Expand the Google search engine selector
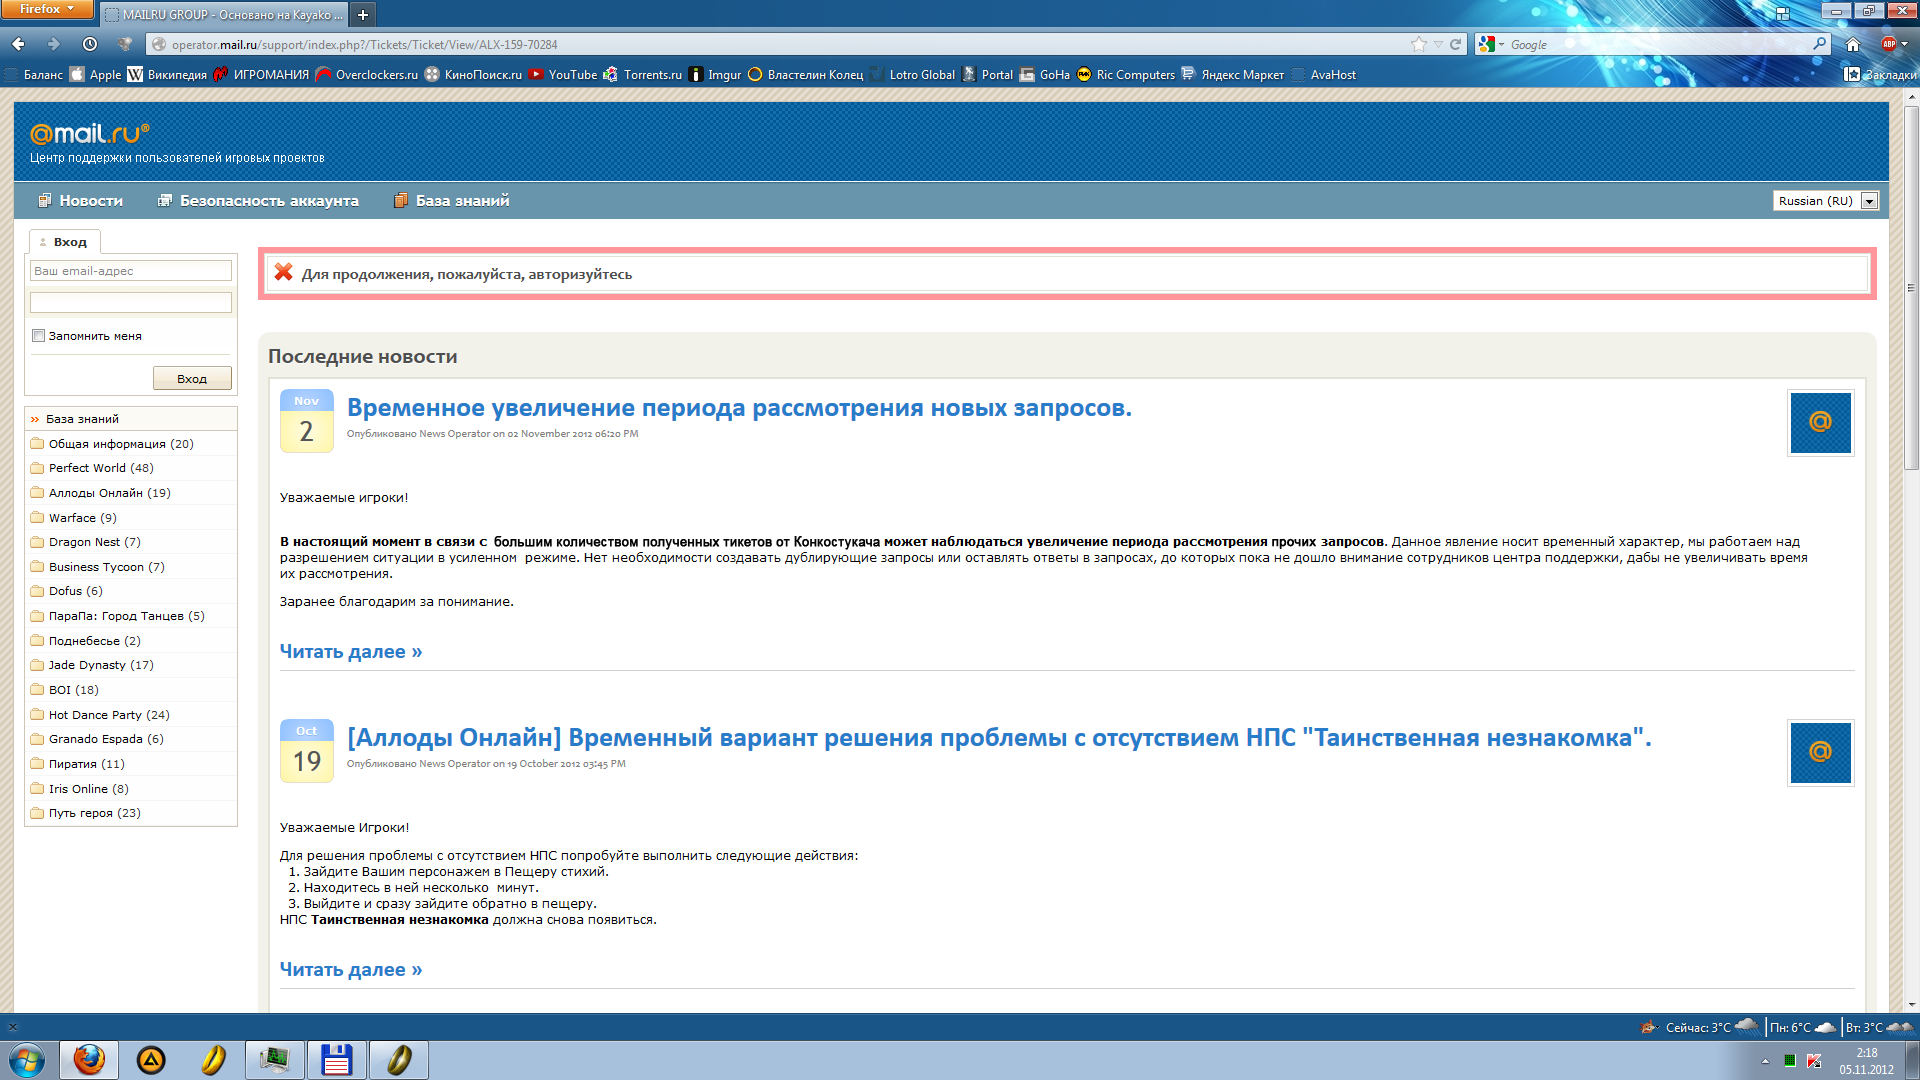 click(1491, 44)
